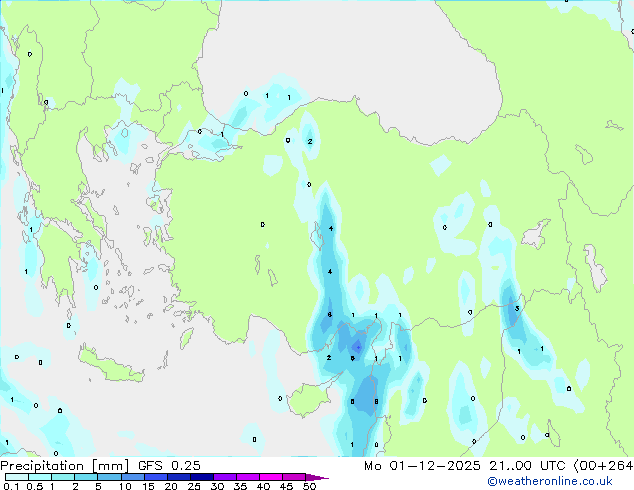This screenshot has width=634, height=490.
Task: Pick the 20–25 mm dark blue swatch
Action: point(178,477)
